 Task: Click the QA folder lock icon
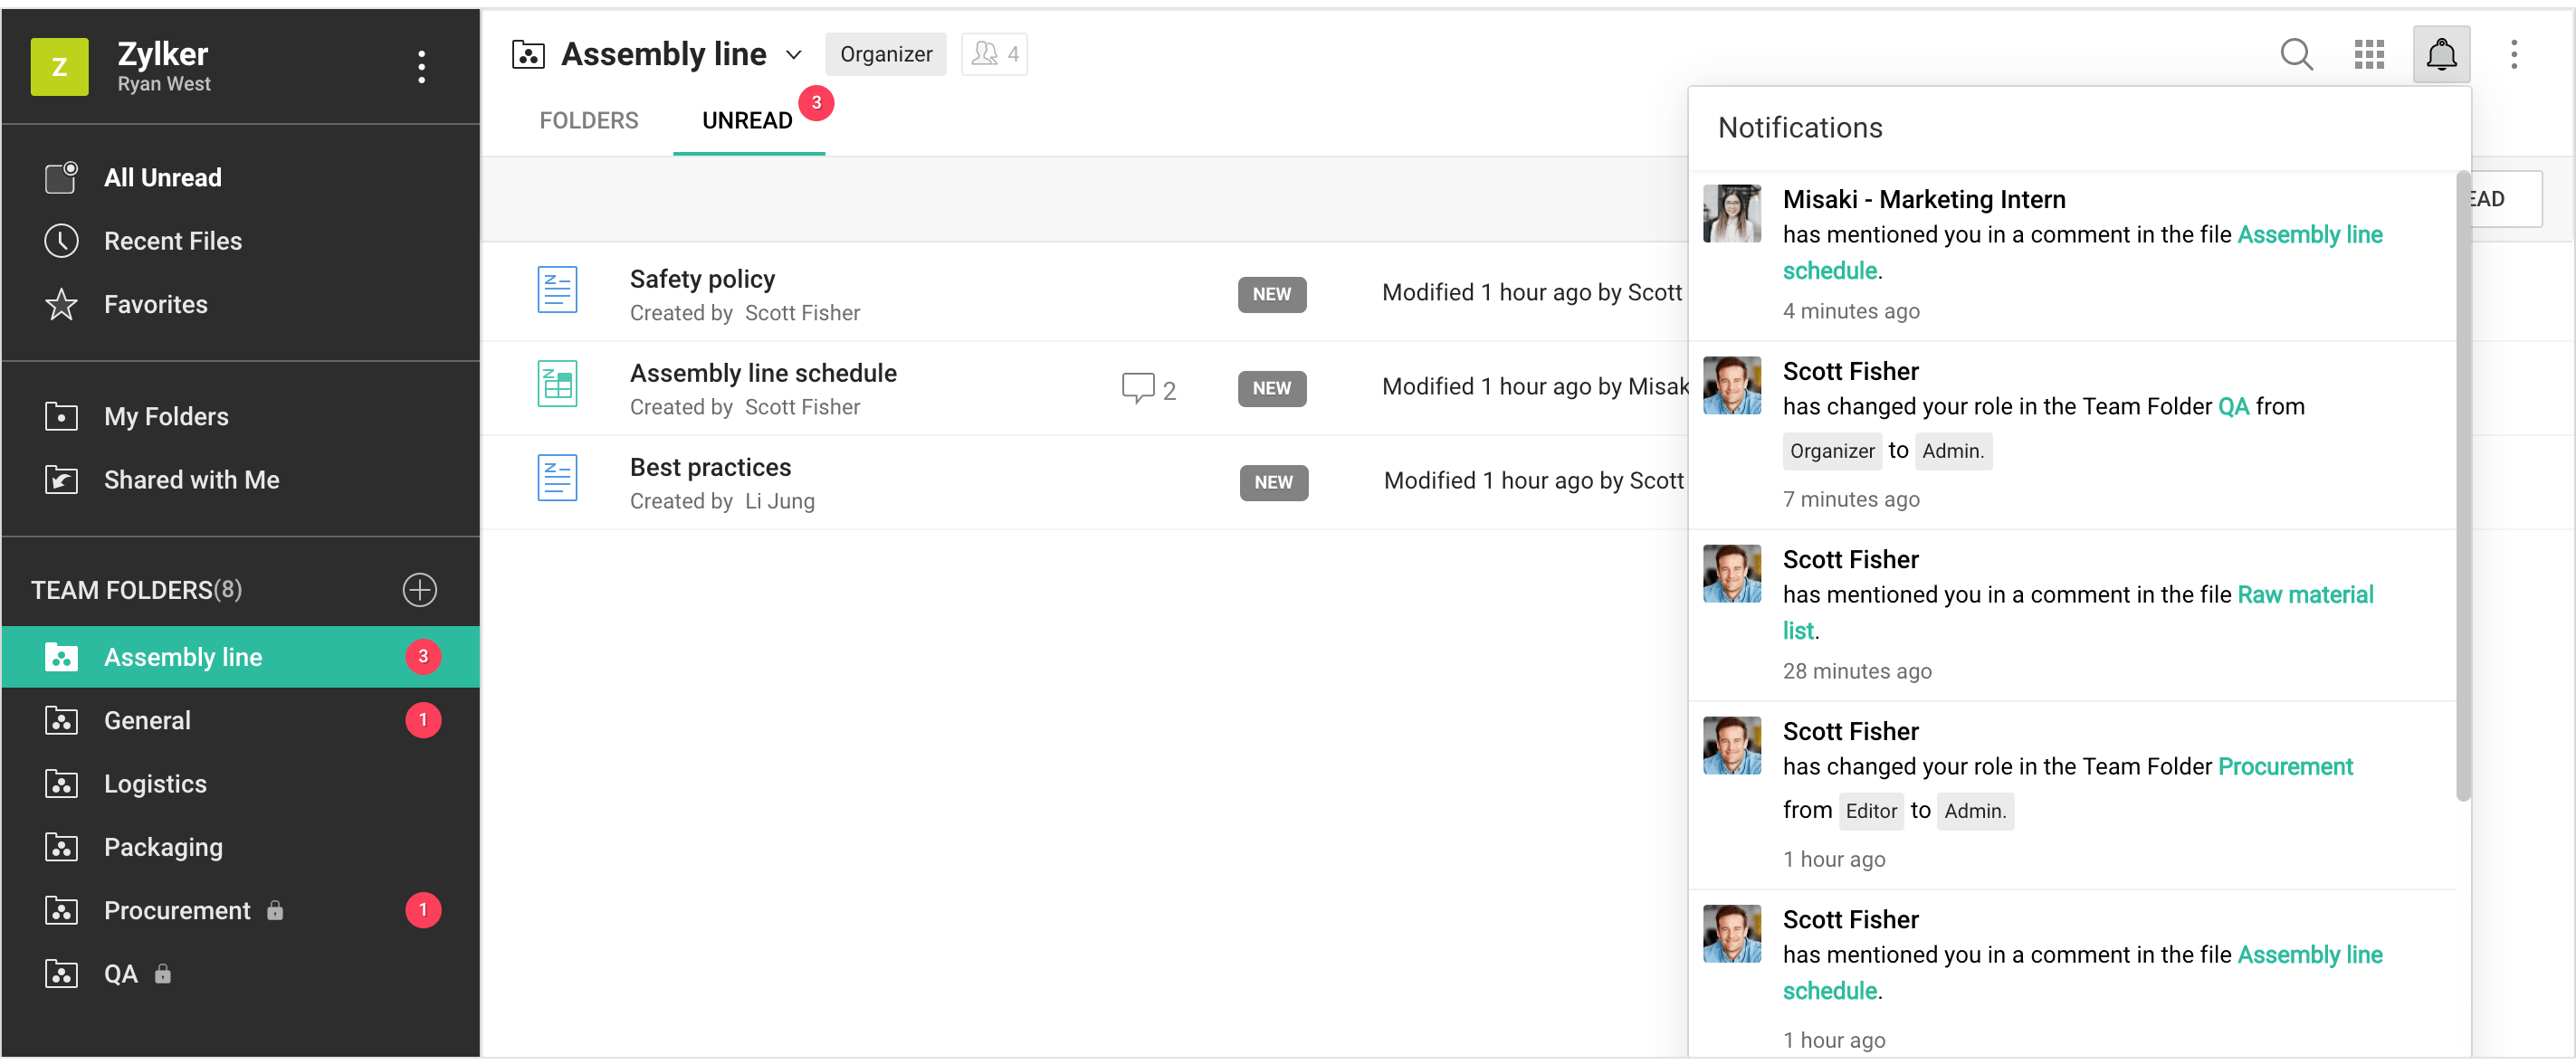point(163,974)
